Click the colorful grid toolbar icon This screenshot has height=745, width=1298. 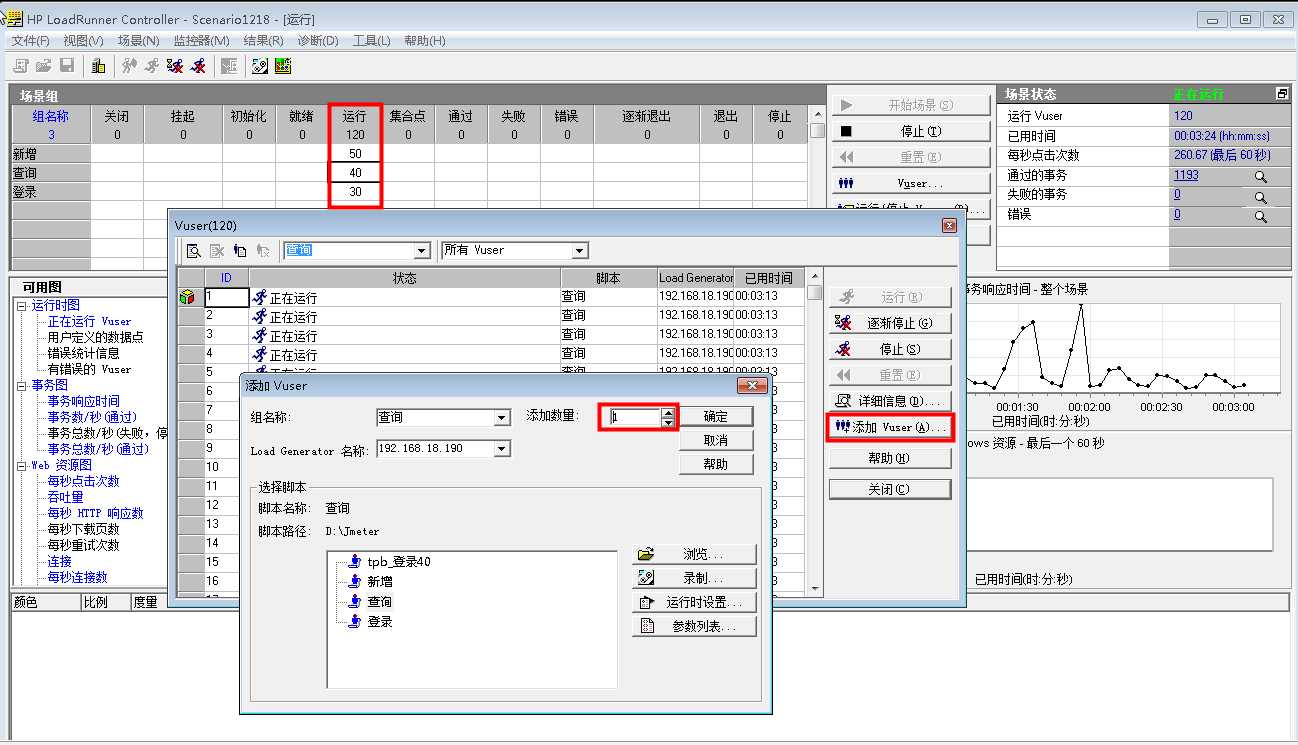tap(283, 66)
